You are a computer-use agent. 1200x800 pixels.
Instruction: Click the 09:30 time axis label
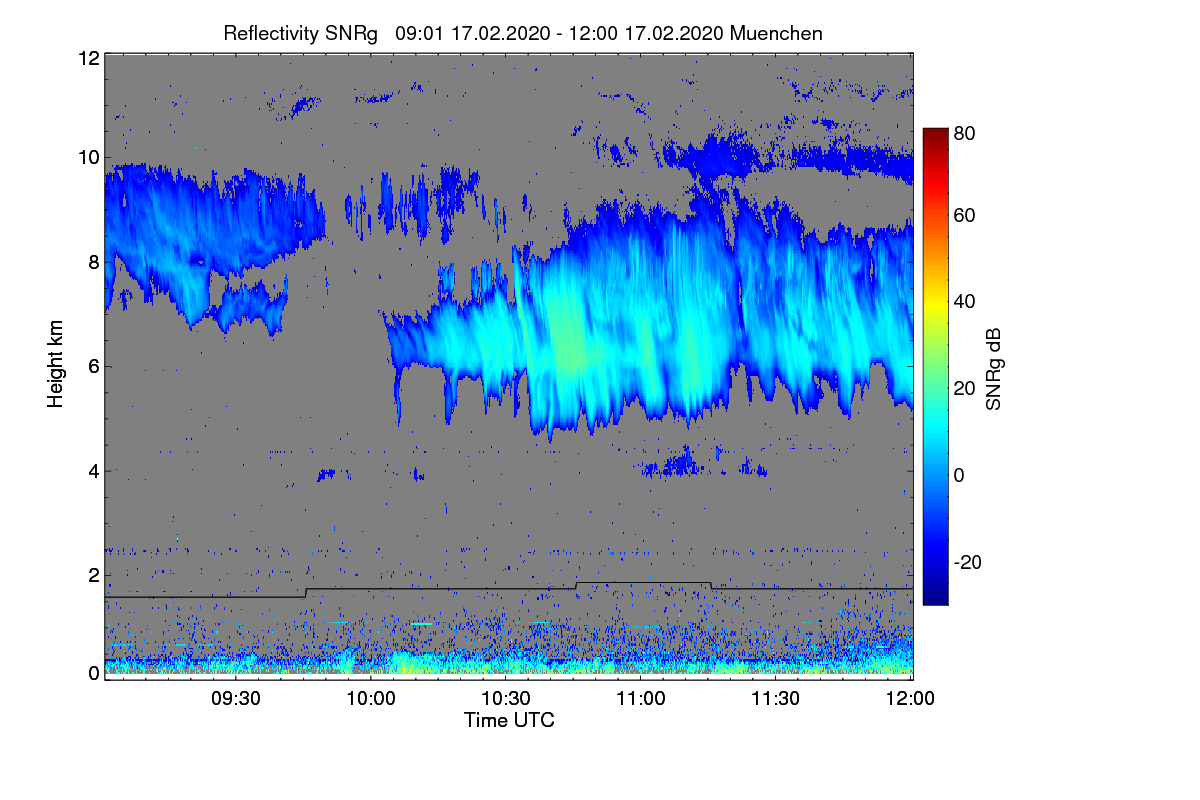point(235,698)
